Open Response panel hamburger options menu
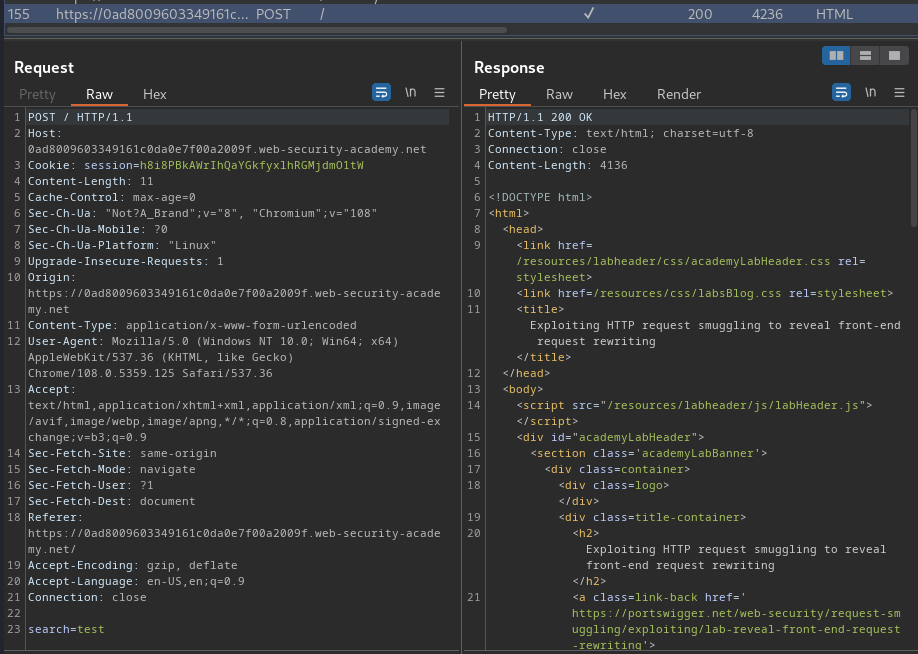Image resolution: width=918 pixels, height=654 pixels. coord(899,93)
